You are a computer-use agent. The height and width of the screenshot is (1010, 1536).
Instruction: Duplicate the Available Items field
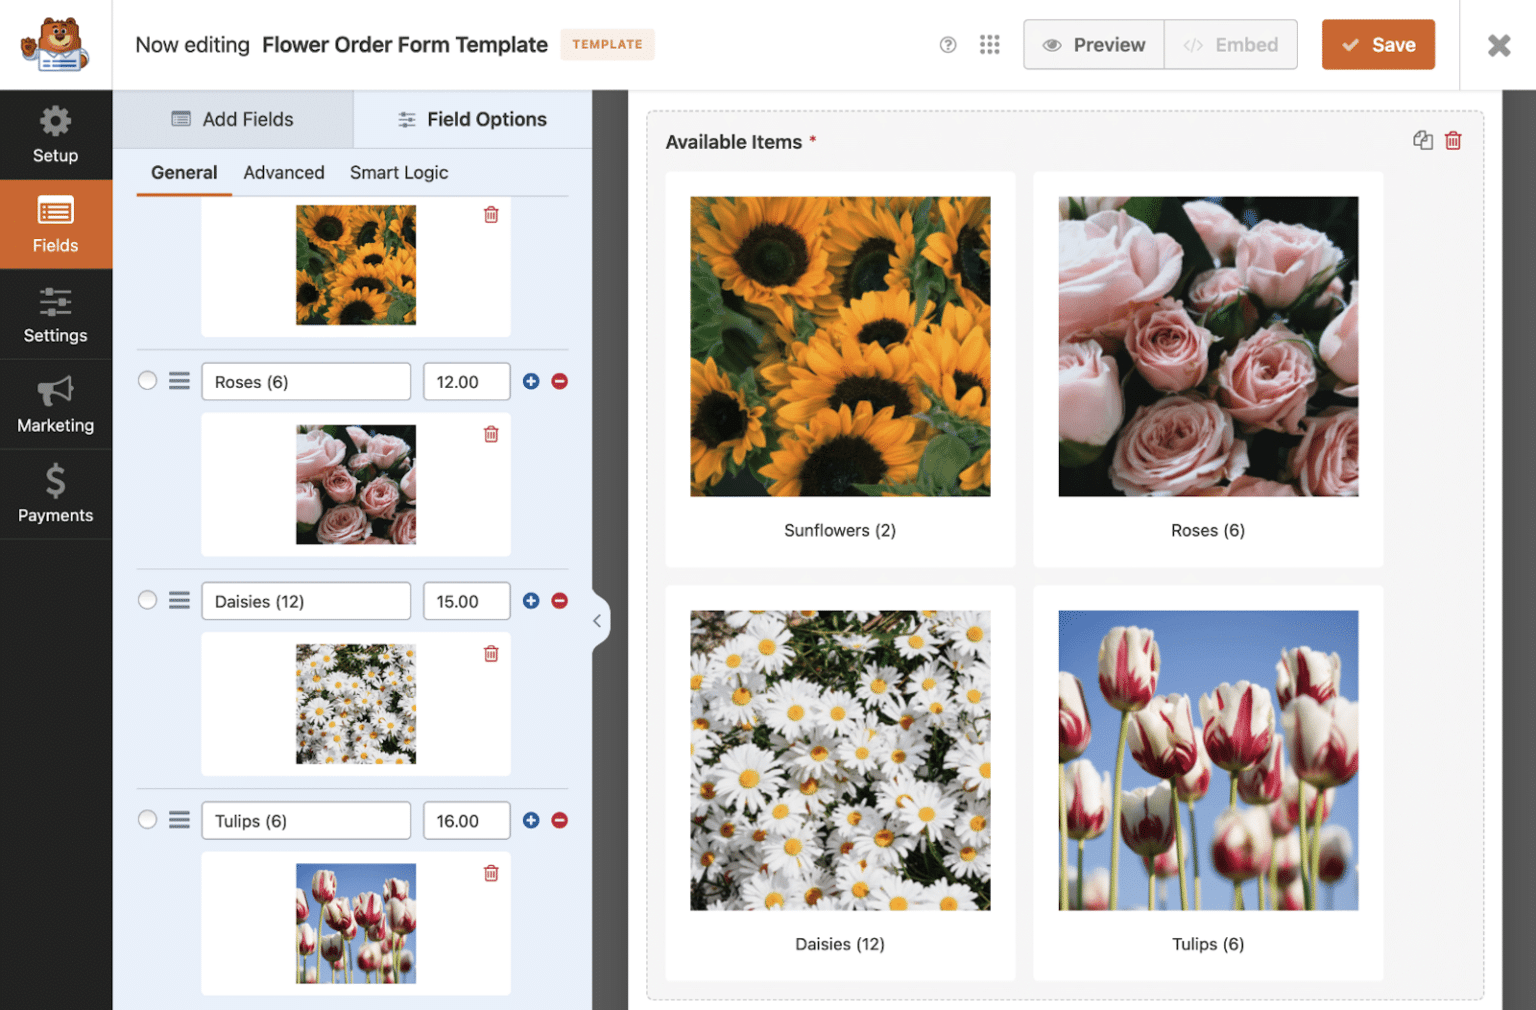pos(1423,140)
